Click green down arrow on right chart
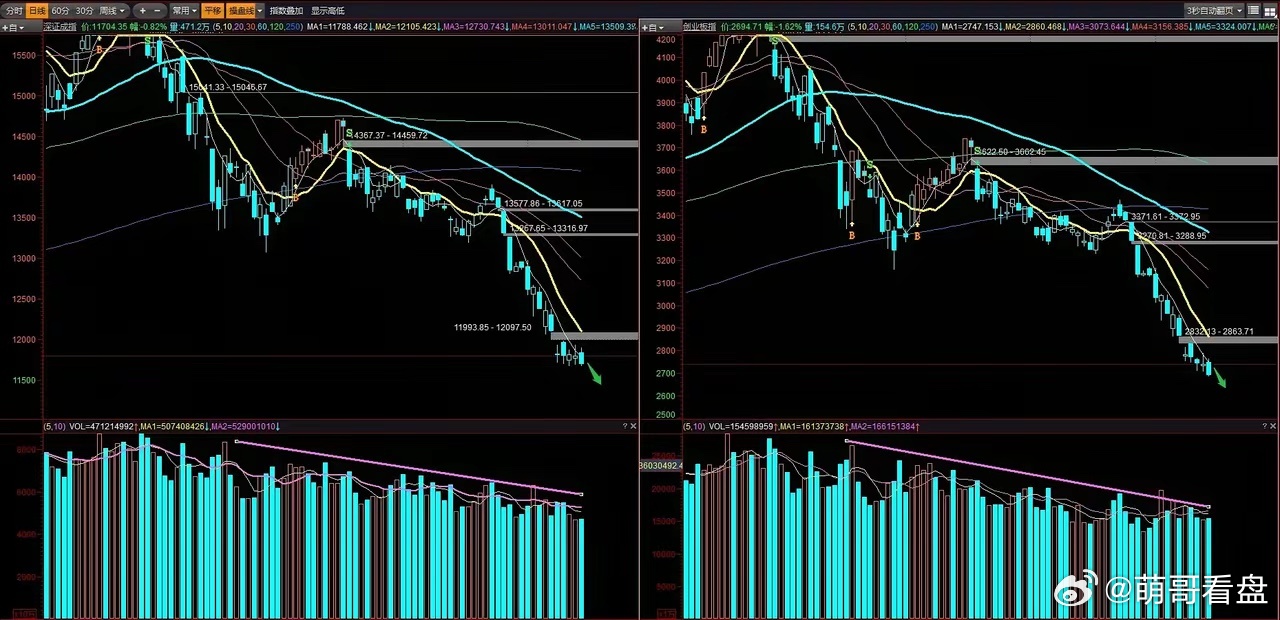The width and height of the screenshot is (1280, 620). 1219,379
